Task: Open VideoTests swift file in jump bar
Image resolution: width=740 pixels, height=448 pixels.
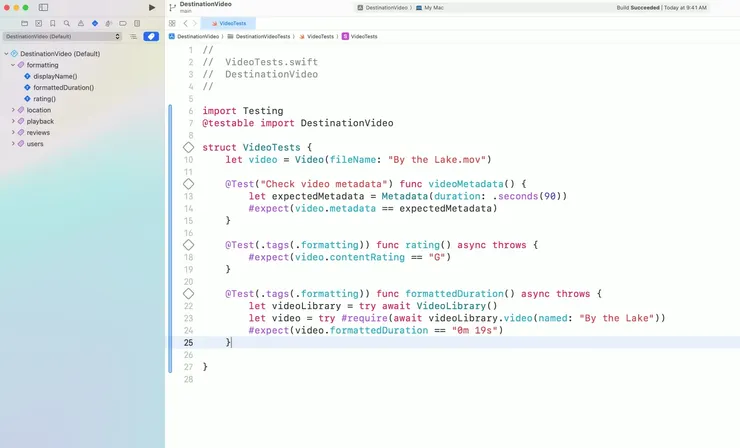Action: [316, 36]
